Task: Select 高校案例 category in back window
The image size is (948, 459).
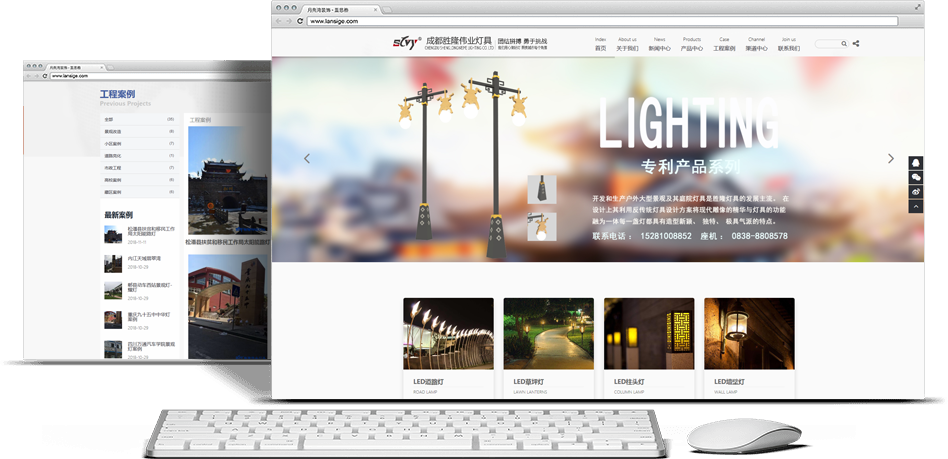Action: 140,180
